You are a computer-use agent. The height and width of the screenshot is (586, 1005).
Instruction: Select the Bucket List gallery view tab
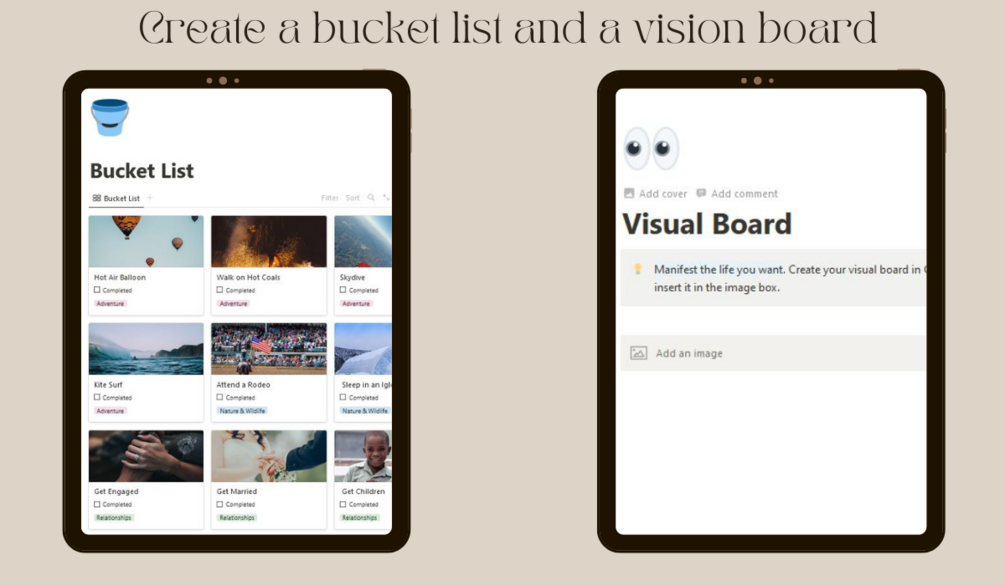116,198
